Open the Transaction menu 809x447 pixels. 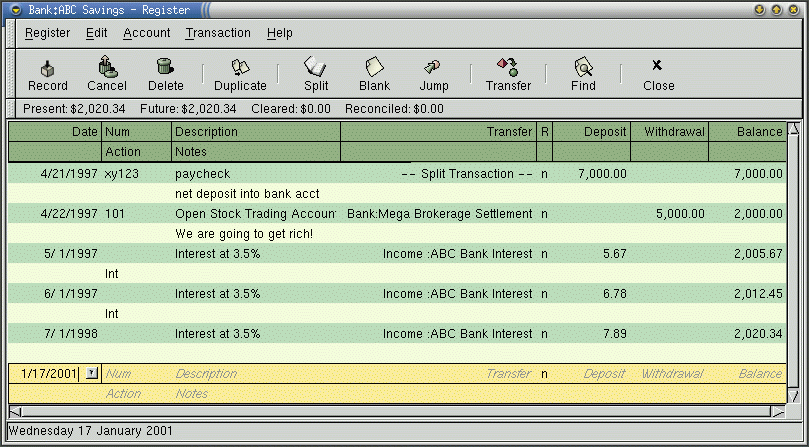pyautogui.click(x=218, y=33)
